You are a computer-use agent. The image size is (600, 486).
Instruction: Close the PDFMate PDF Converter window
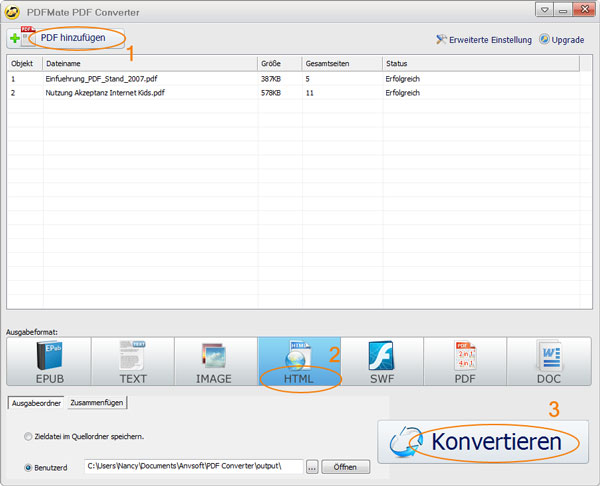584,9
